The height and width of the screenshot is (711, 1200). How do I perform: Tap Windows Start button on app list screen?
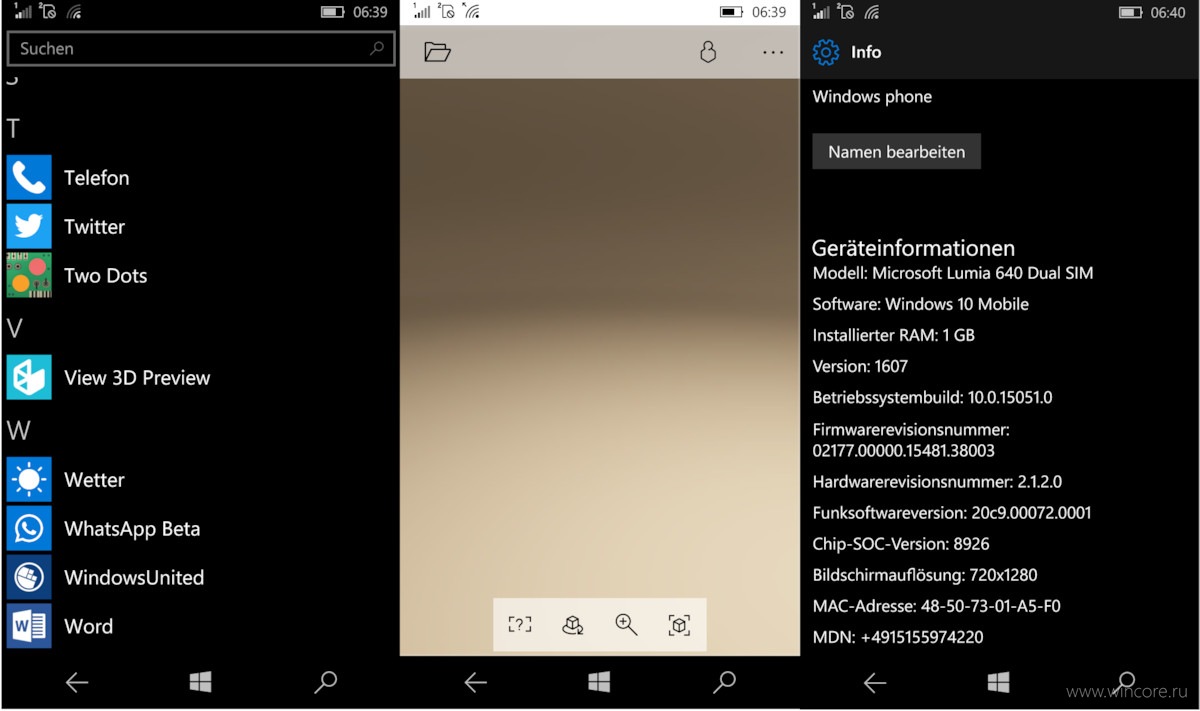[x=200, y=682]
